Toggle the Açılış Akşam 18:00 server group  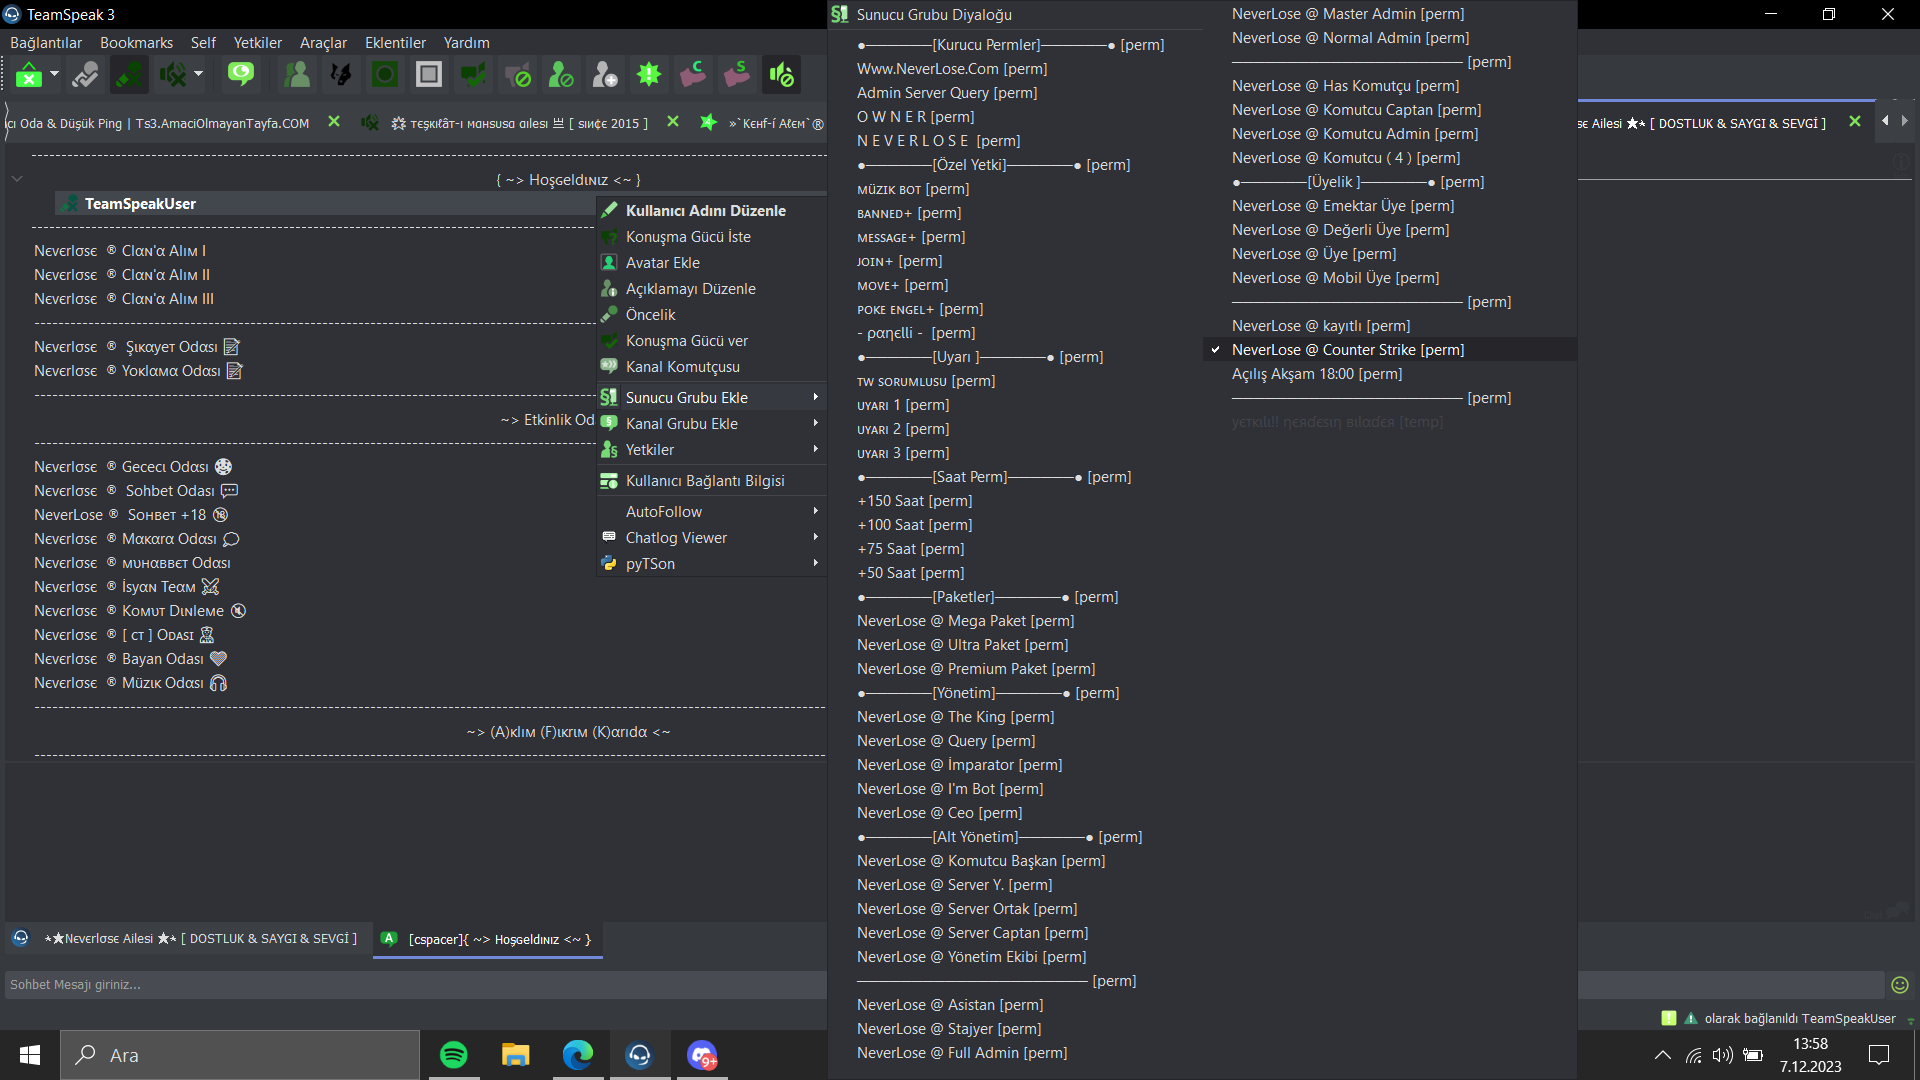coord(1390,374)
